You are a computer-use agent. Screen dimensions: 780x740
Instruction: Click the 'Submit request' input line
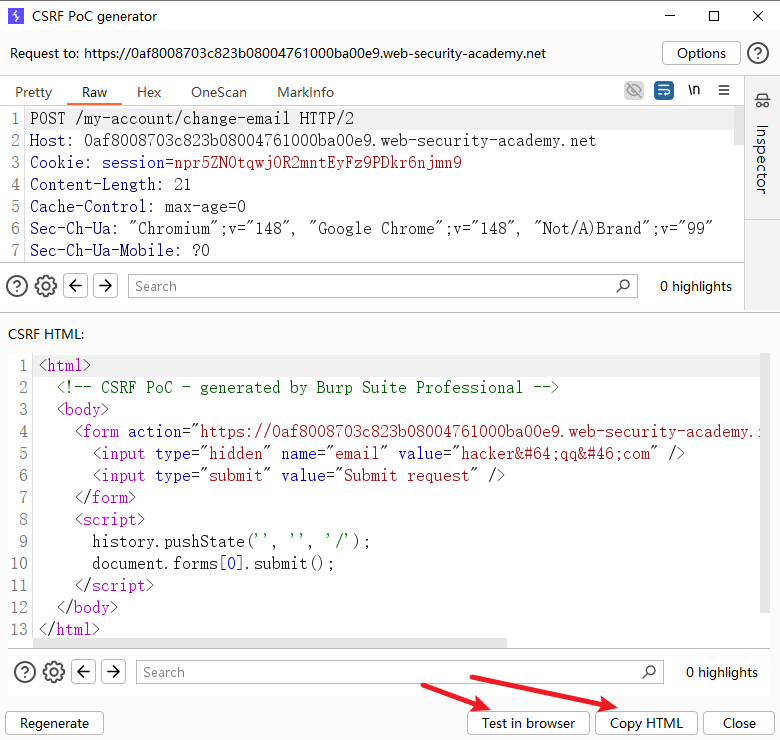coord(298,475)
